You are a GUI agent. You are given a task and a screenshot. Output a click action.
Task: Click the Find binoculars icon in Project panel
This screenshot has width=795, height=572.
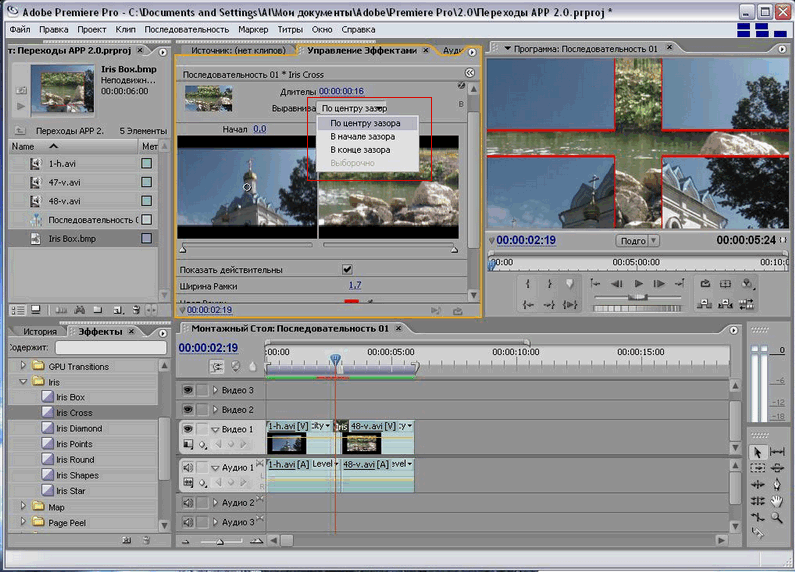[x=80, y=309]
